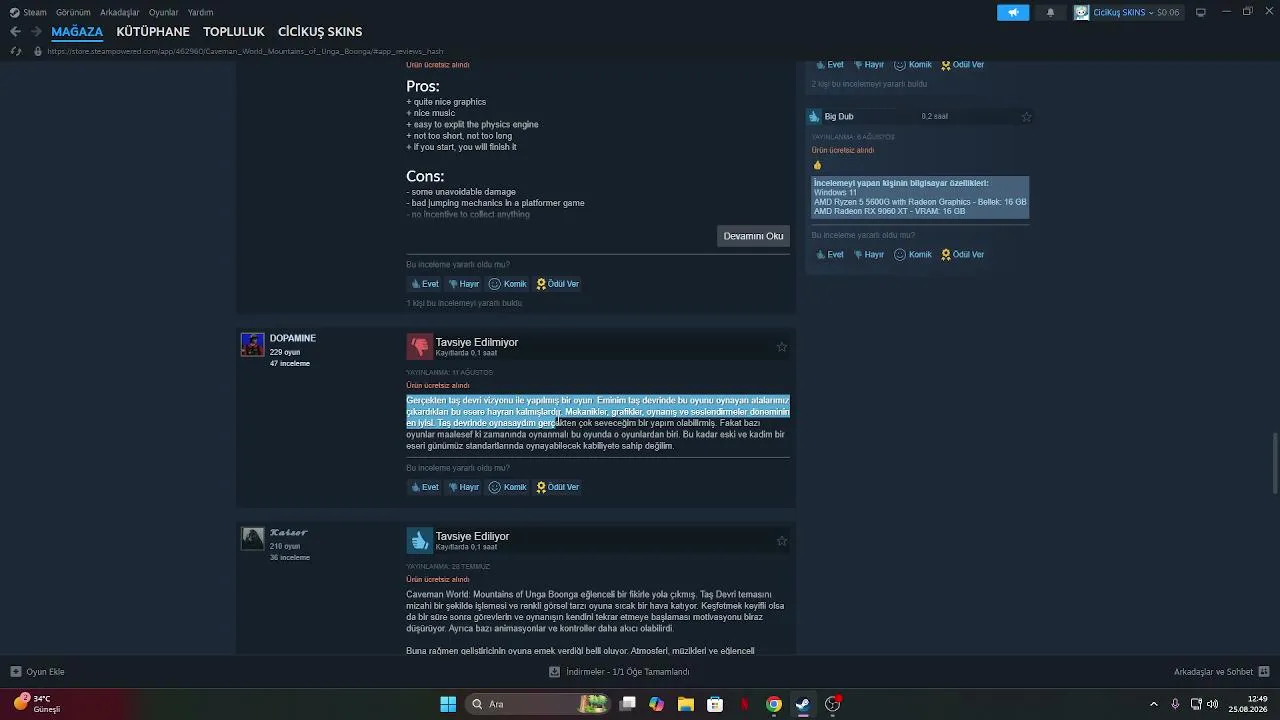Vote Hayır on the Pros/Cons review
Screen dimensions: 1280x720
point(464,284)
